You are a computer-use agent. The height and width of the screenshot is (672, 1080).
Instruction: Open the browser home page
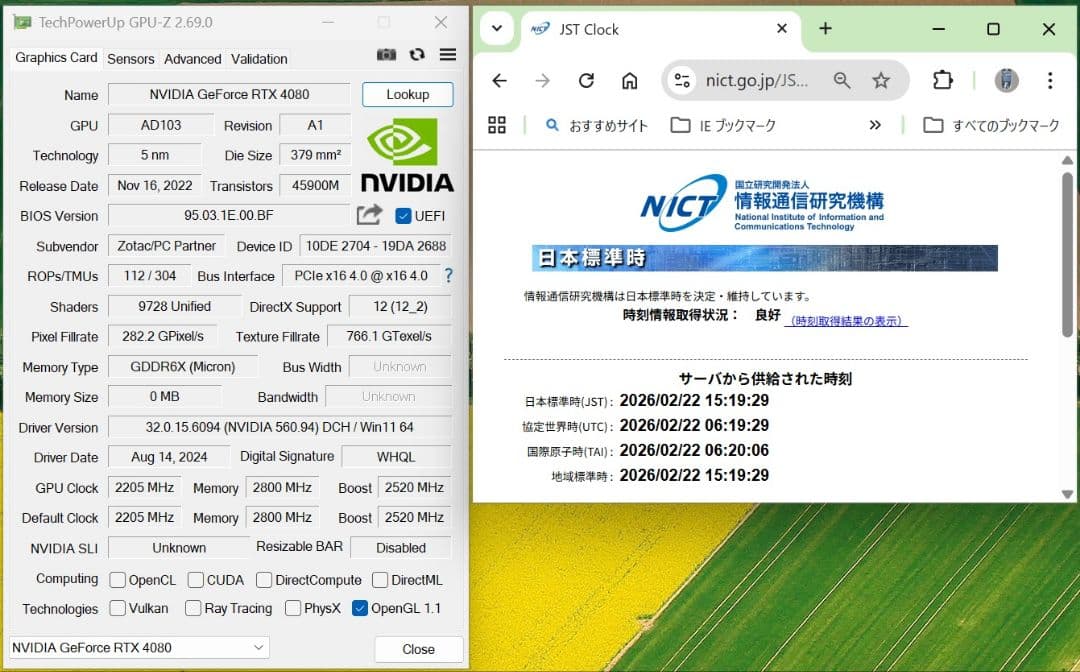pos(630,81)
